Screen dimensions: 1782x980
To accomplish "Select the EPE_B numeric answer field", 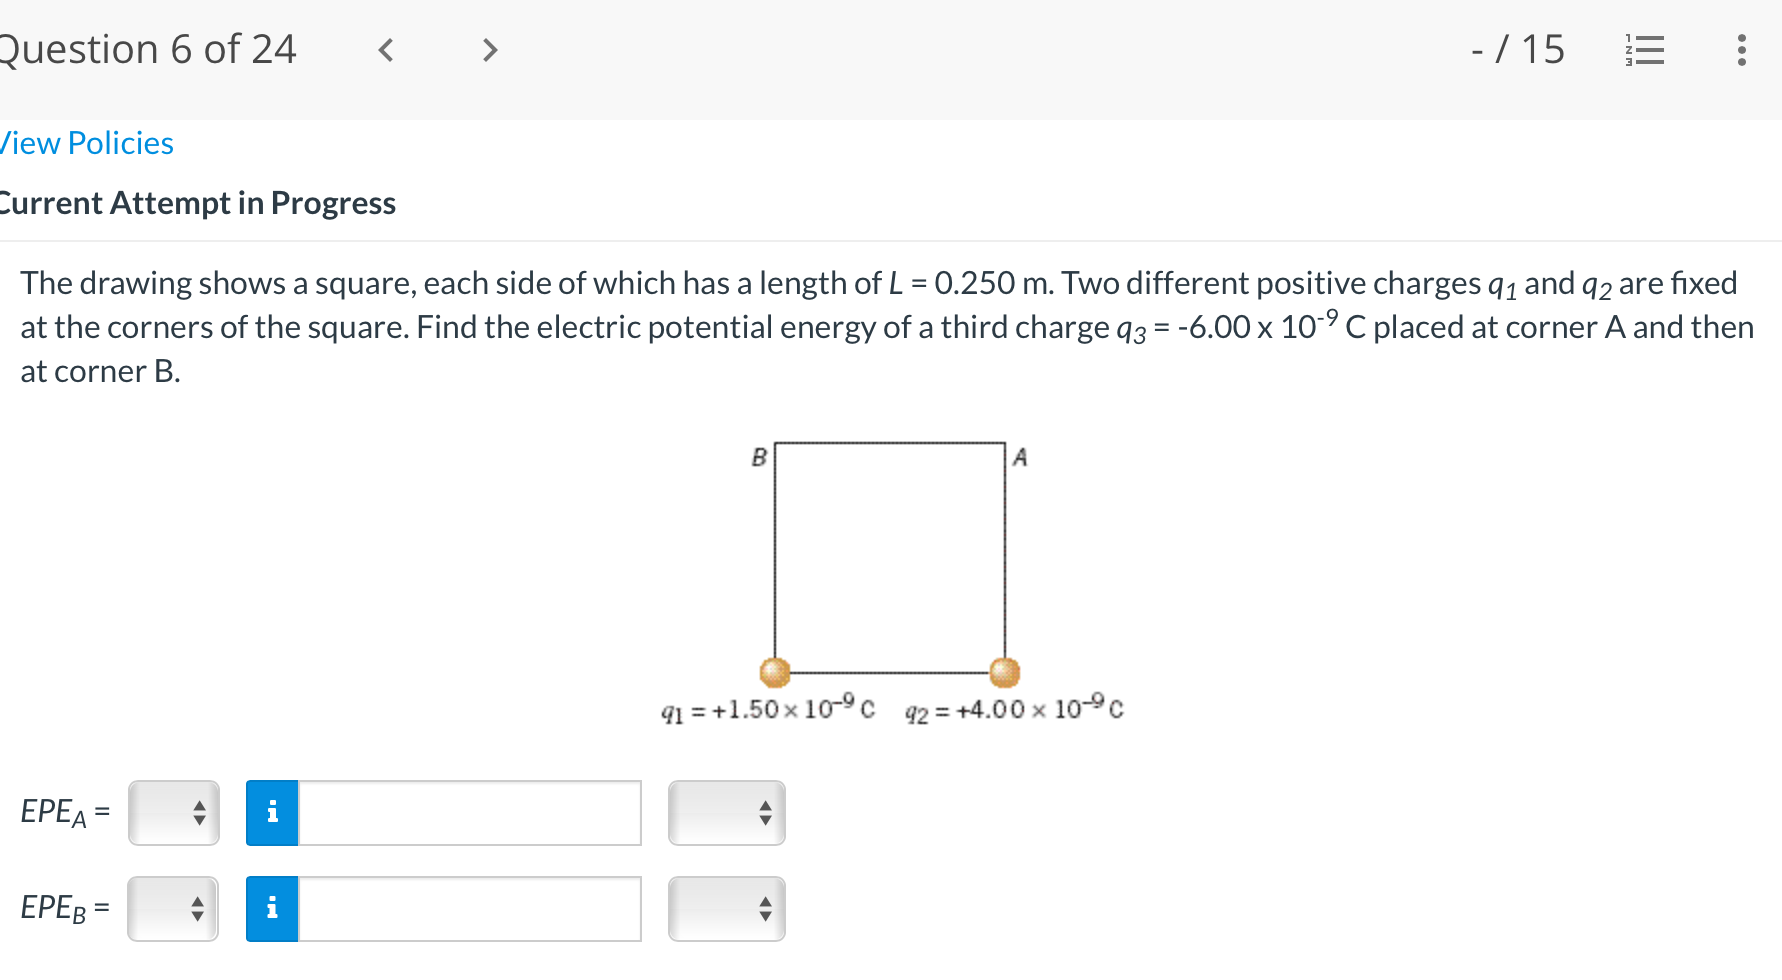I will pyautogui.click(x=470, y=909).
